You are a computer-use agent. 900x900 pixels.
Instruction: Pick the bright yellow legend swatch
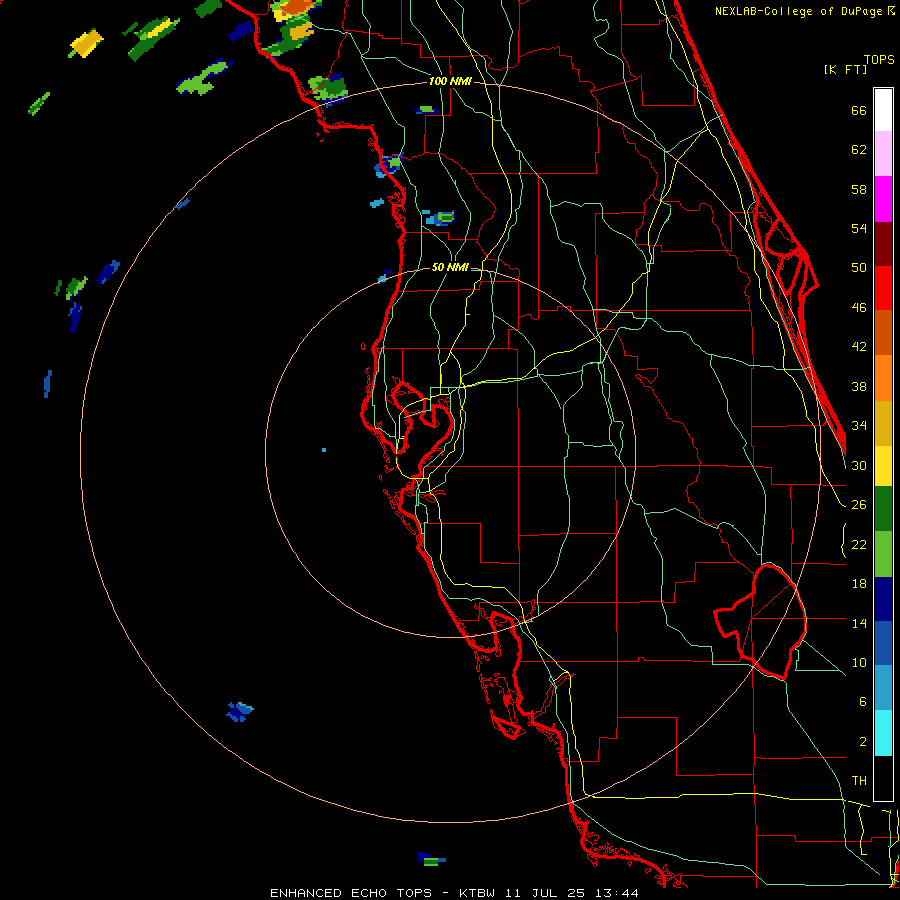coord(883,466)
